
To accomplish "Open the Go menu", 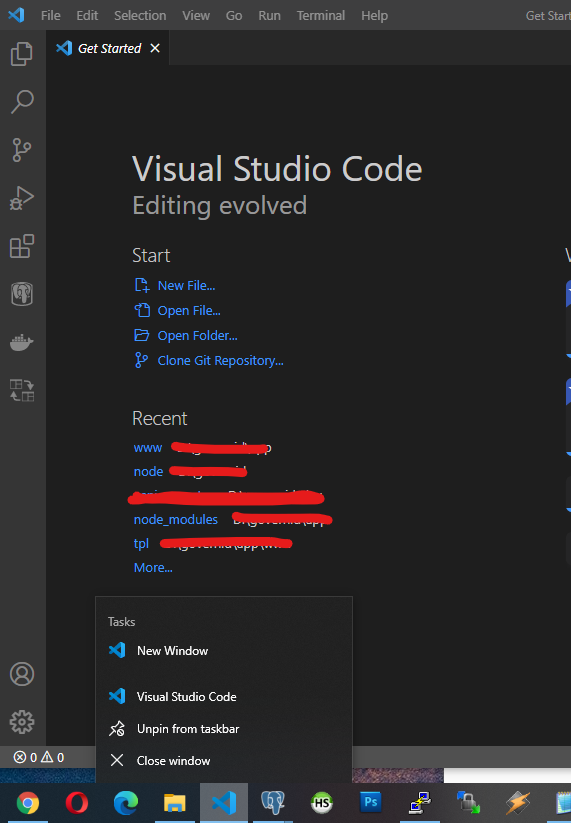I will [234, 16].
